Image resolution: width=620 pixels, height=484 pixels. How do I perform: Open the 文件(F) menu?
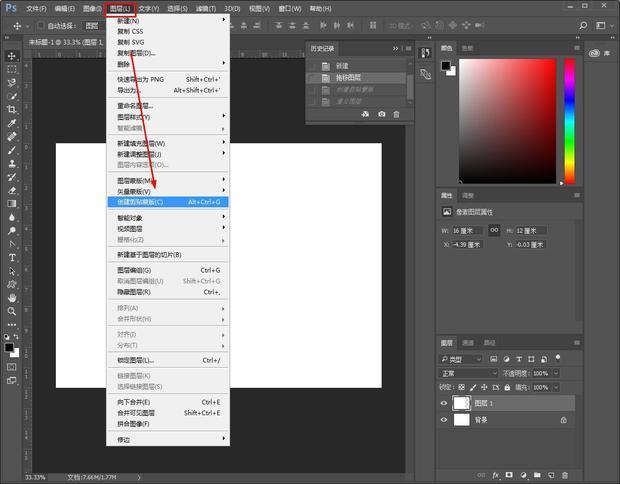click(36, 9)
